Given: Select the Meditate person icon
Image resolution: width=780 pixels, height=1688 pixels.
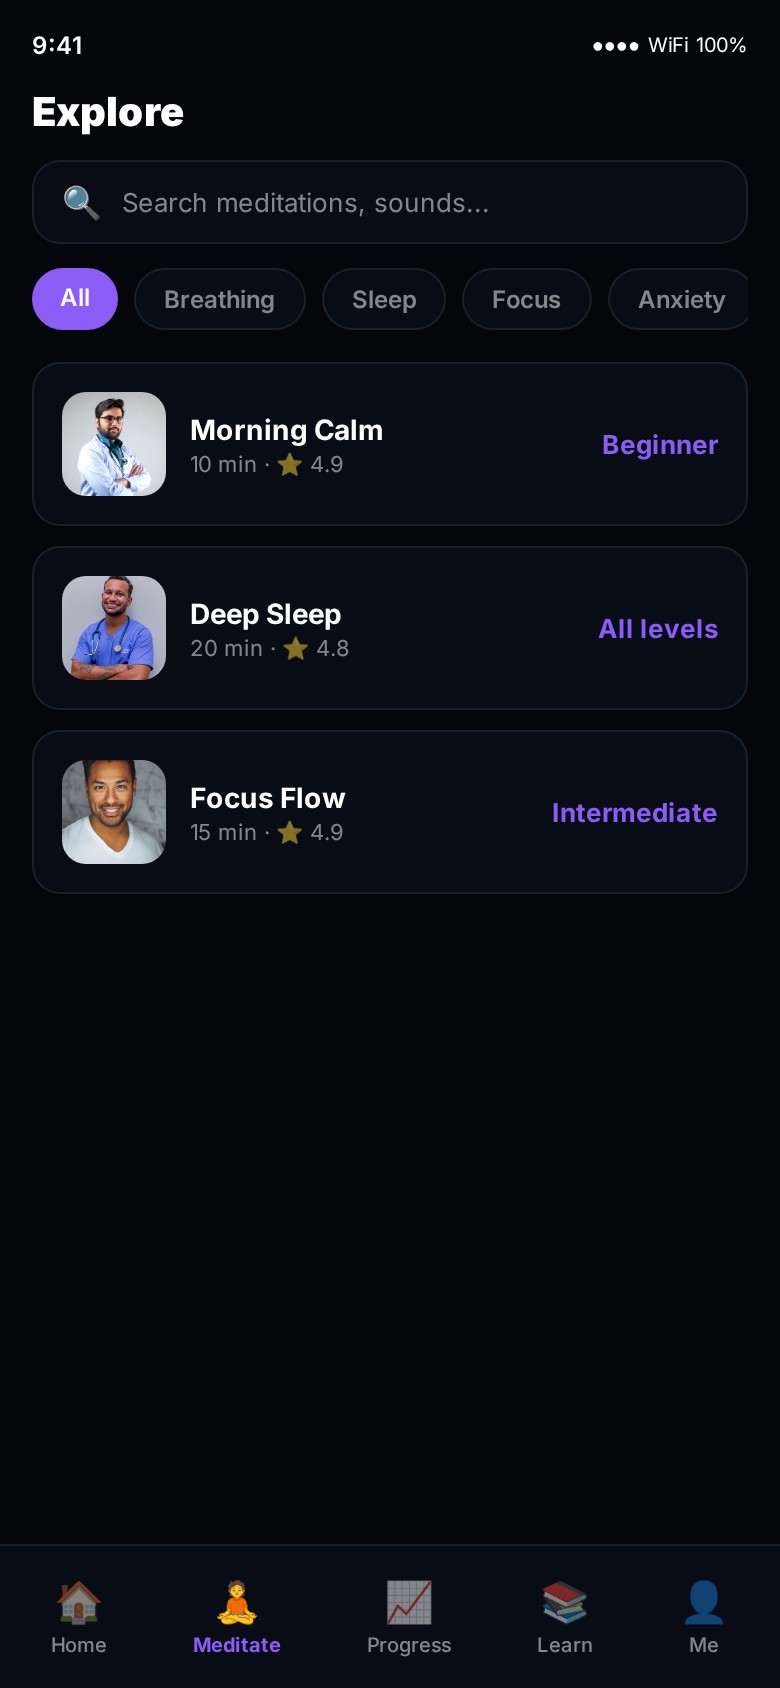Looking at the screenshot, I should coord(236,1602).
